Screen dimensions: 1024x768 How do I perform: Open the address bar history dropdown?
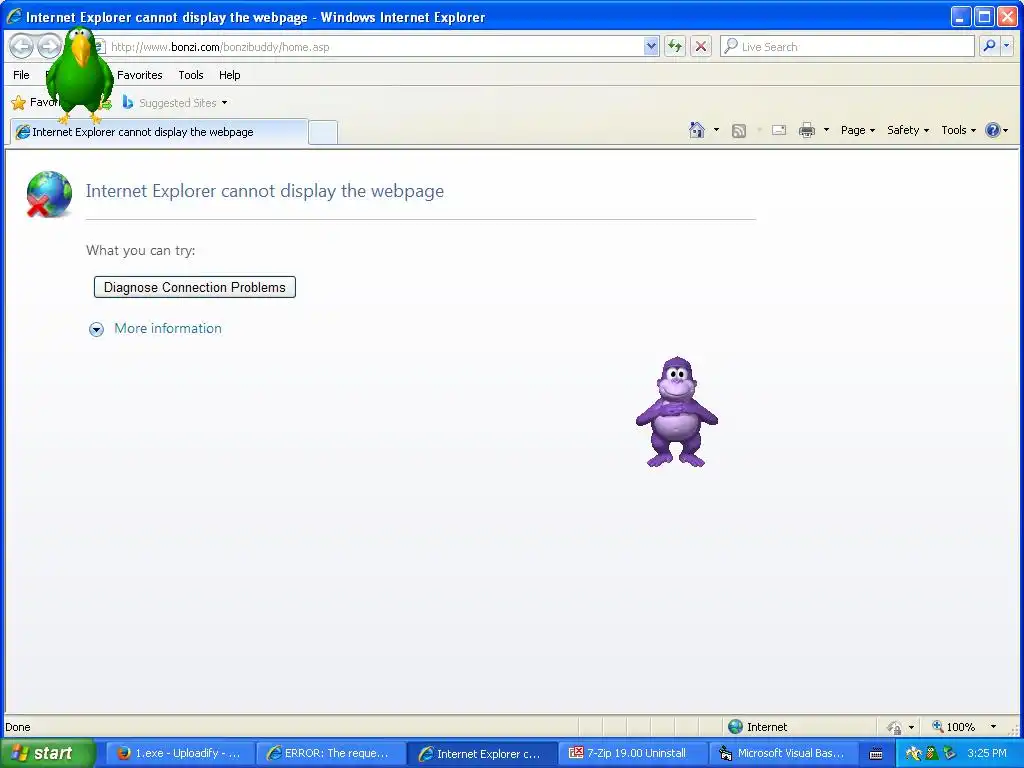[x=650, y=46]
